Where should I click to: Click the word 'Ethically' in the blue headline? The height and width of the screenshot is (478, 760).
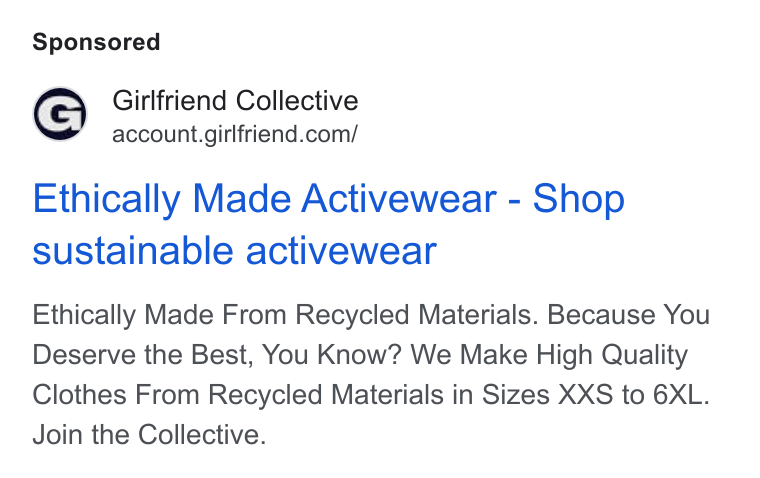click(106, 199)
